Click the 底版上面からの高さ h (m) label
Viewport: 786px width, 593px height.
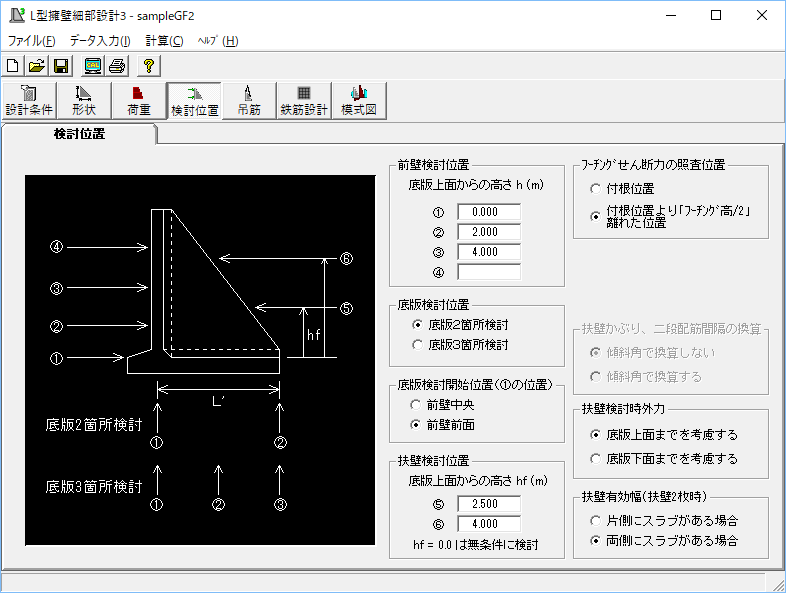(x=476, y=185)
